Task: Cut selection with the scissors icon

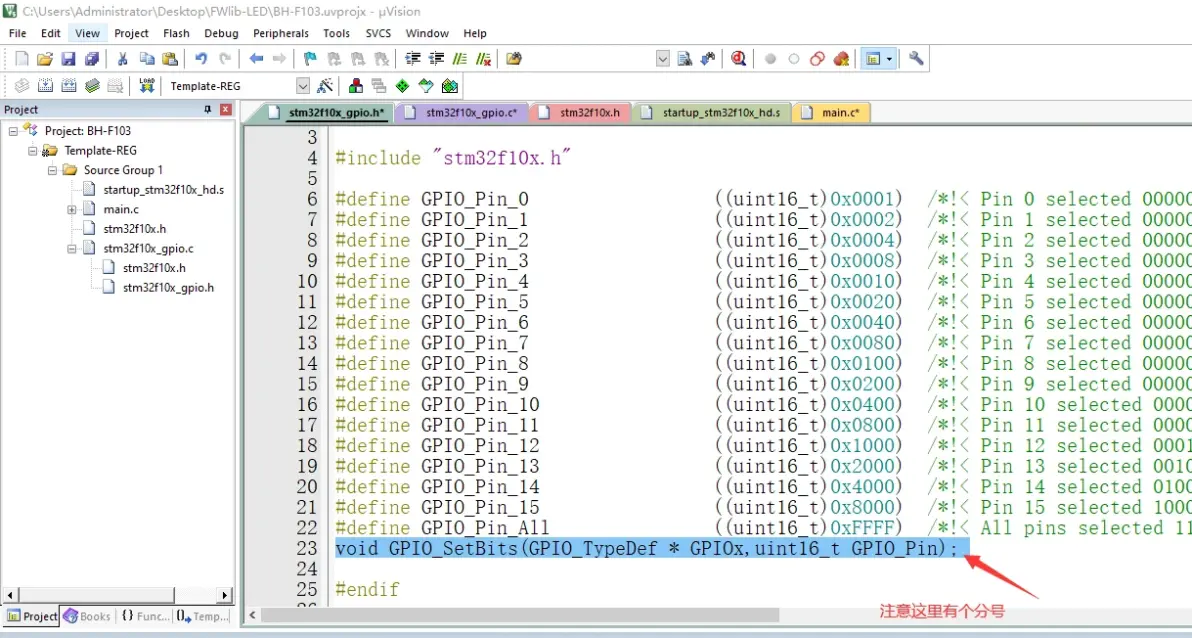Action: click(x=122, y=59)
